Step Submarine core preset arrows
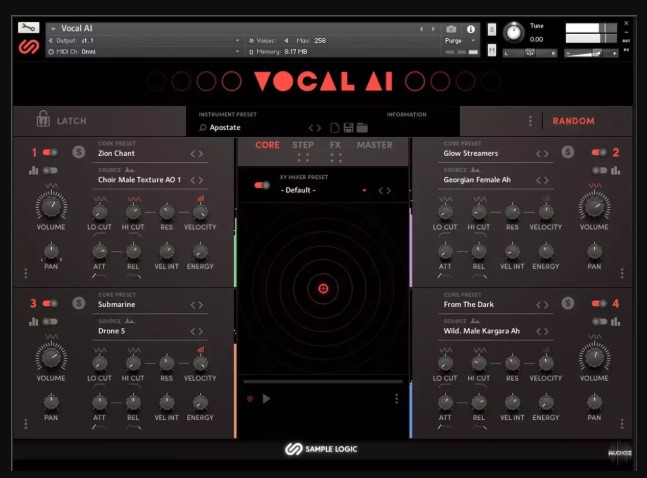The width and height of the screenshot is (647, 478). pos(197,305)
